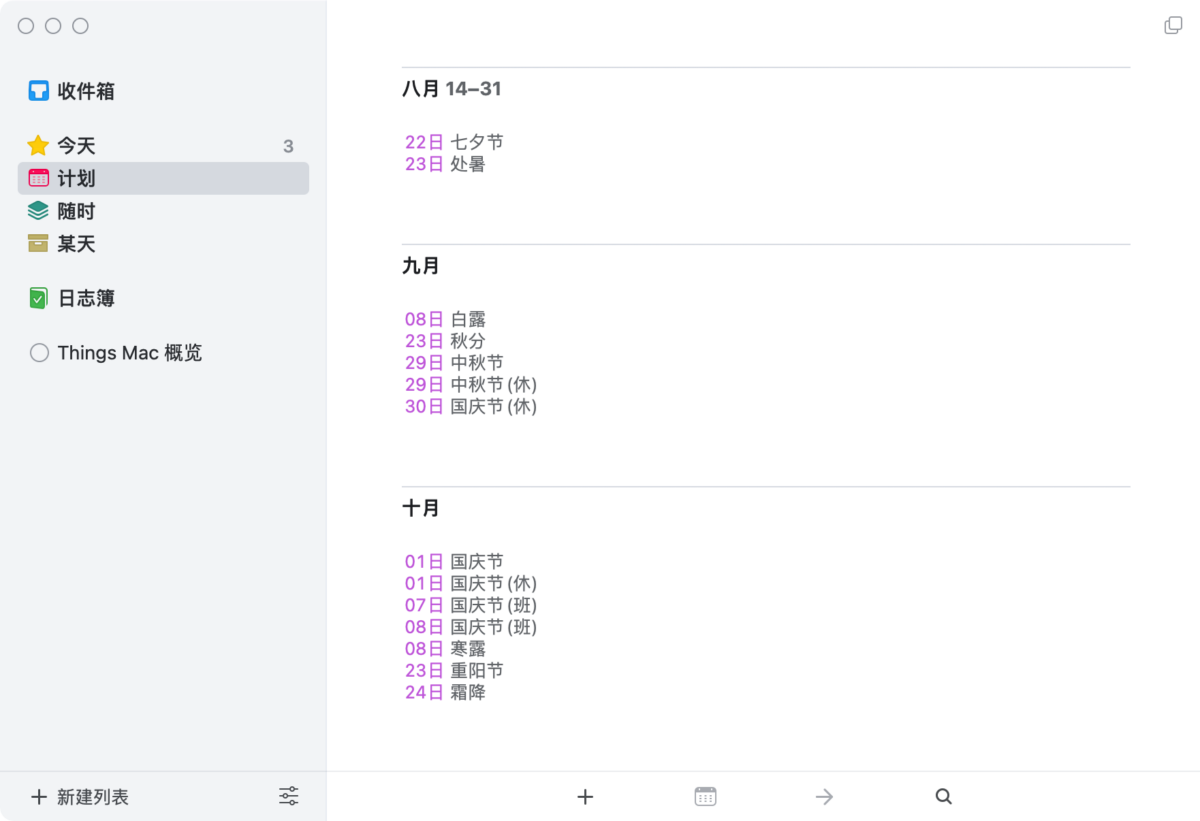Open the 某天 list
This screenshot has height=821, width=1200.
(x=163, y=243)
